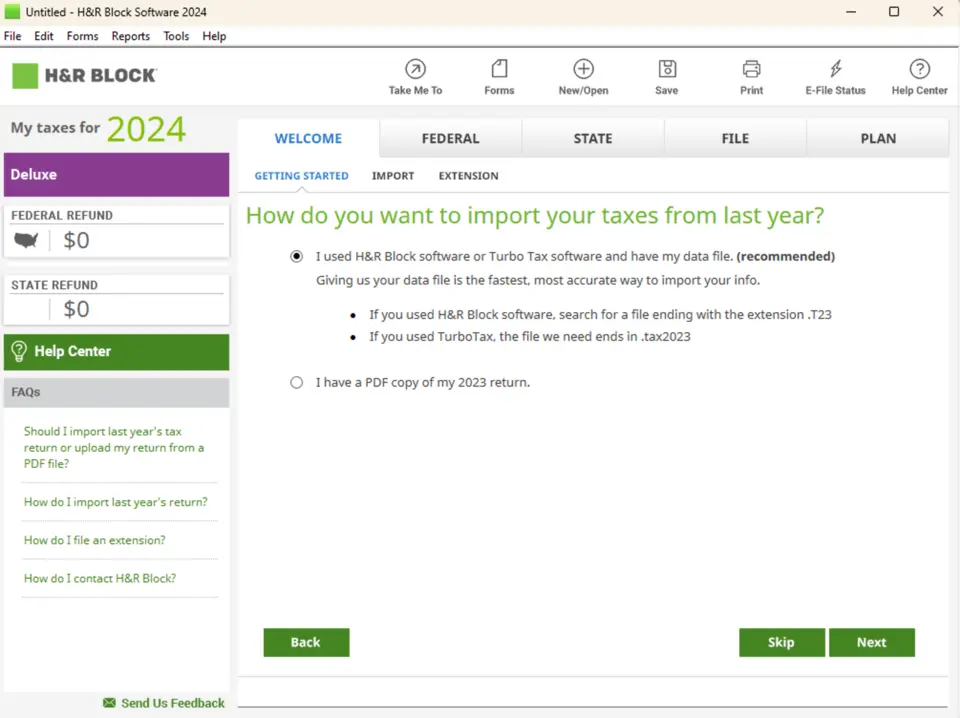Click the New/Open plus icon
This screenshot has width=960, height=718.
point(583,69)
